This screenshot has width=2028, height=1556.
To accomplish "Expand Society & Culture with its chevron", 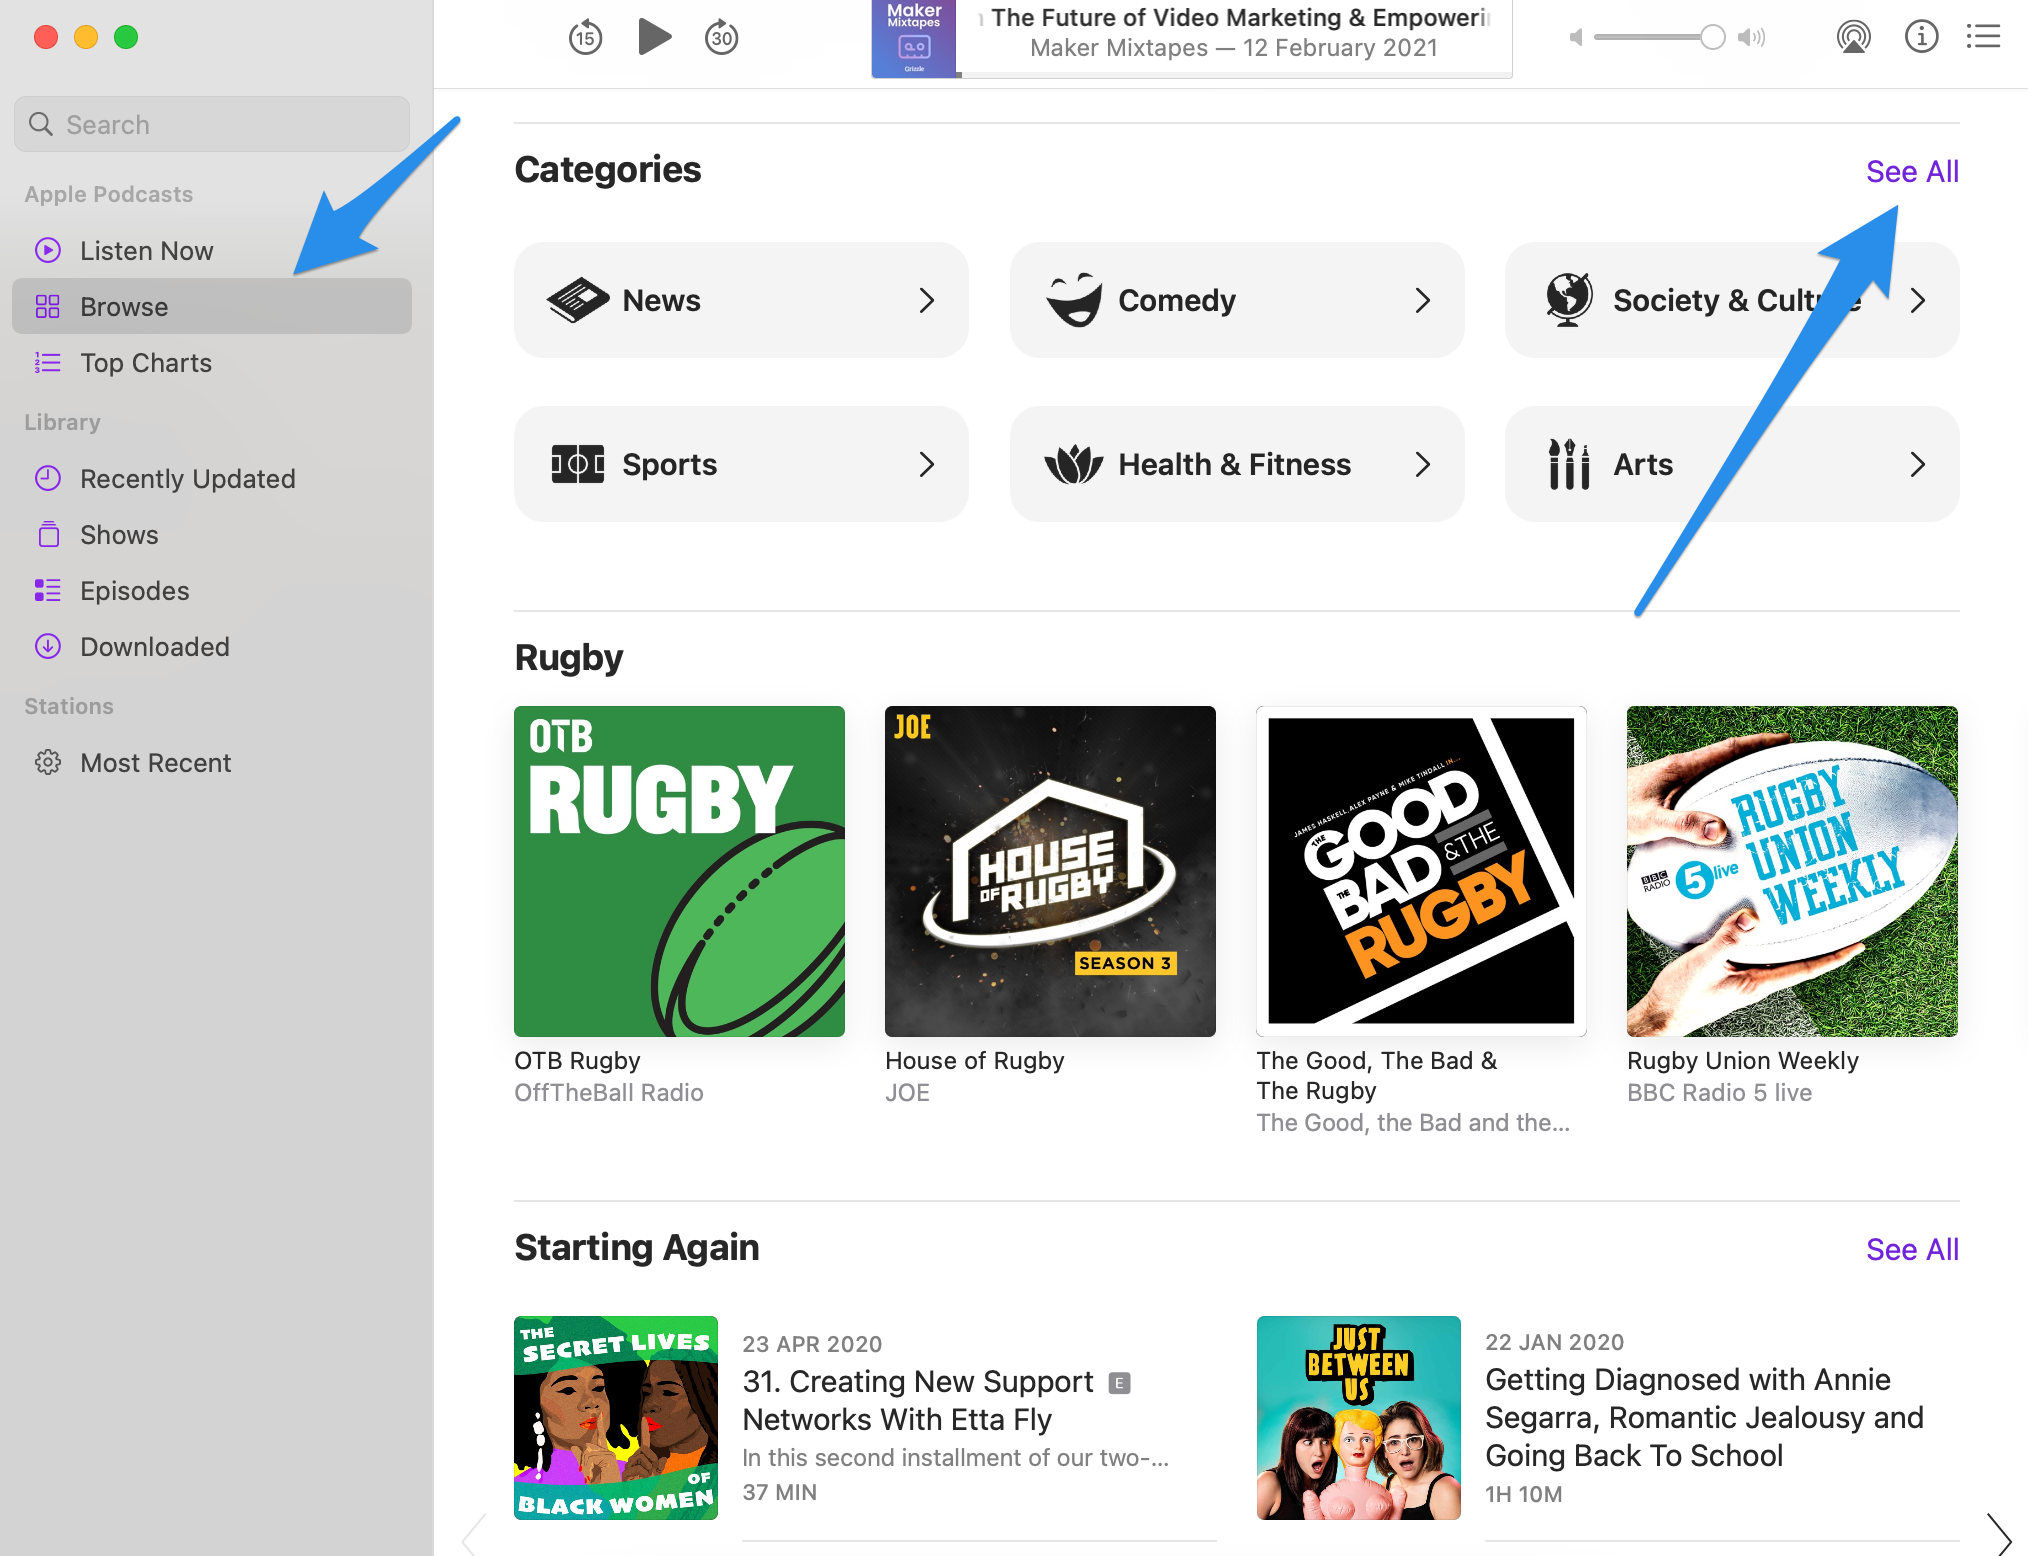I will 1918,300.
